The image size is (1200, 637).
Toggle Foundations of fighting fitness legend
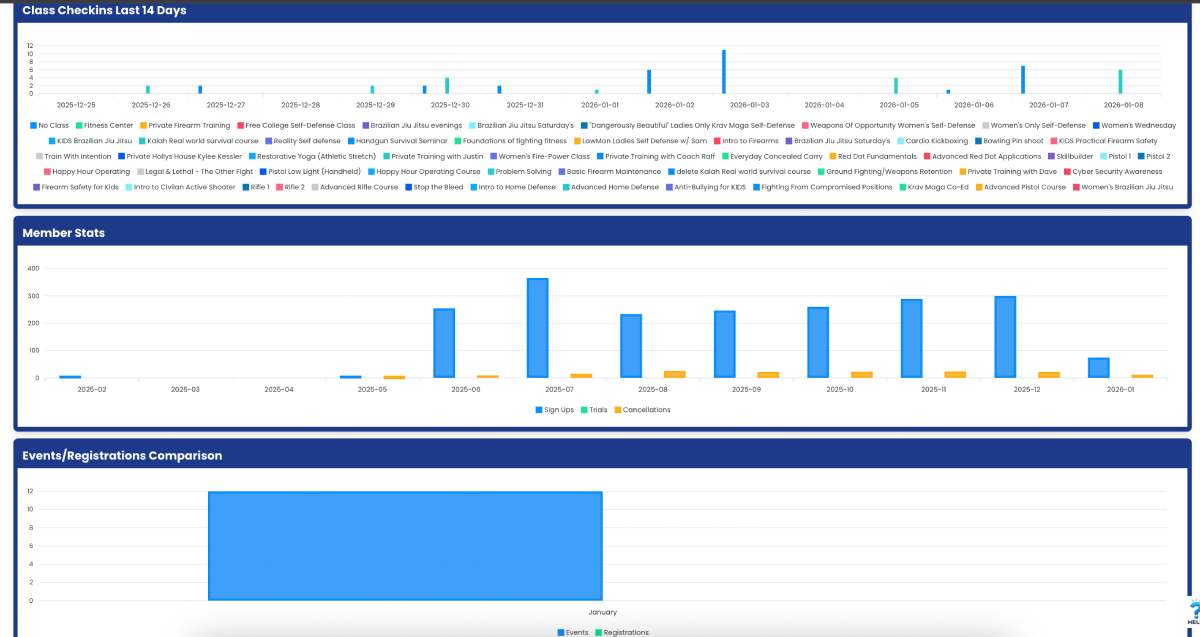(510, 141)
